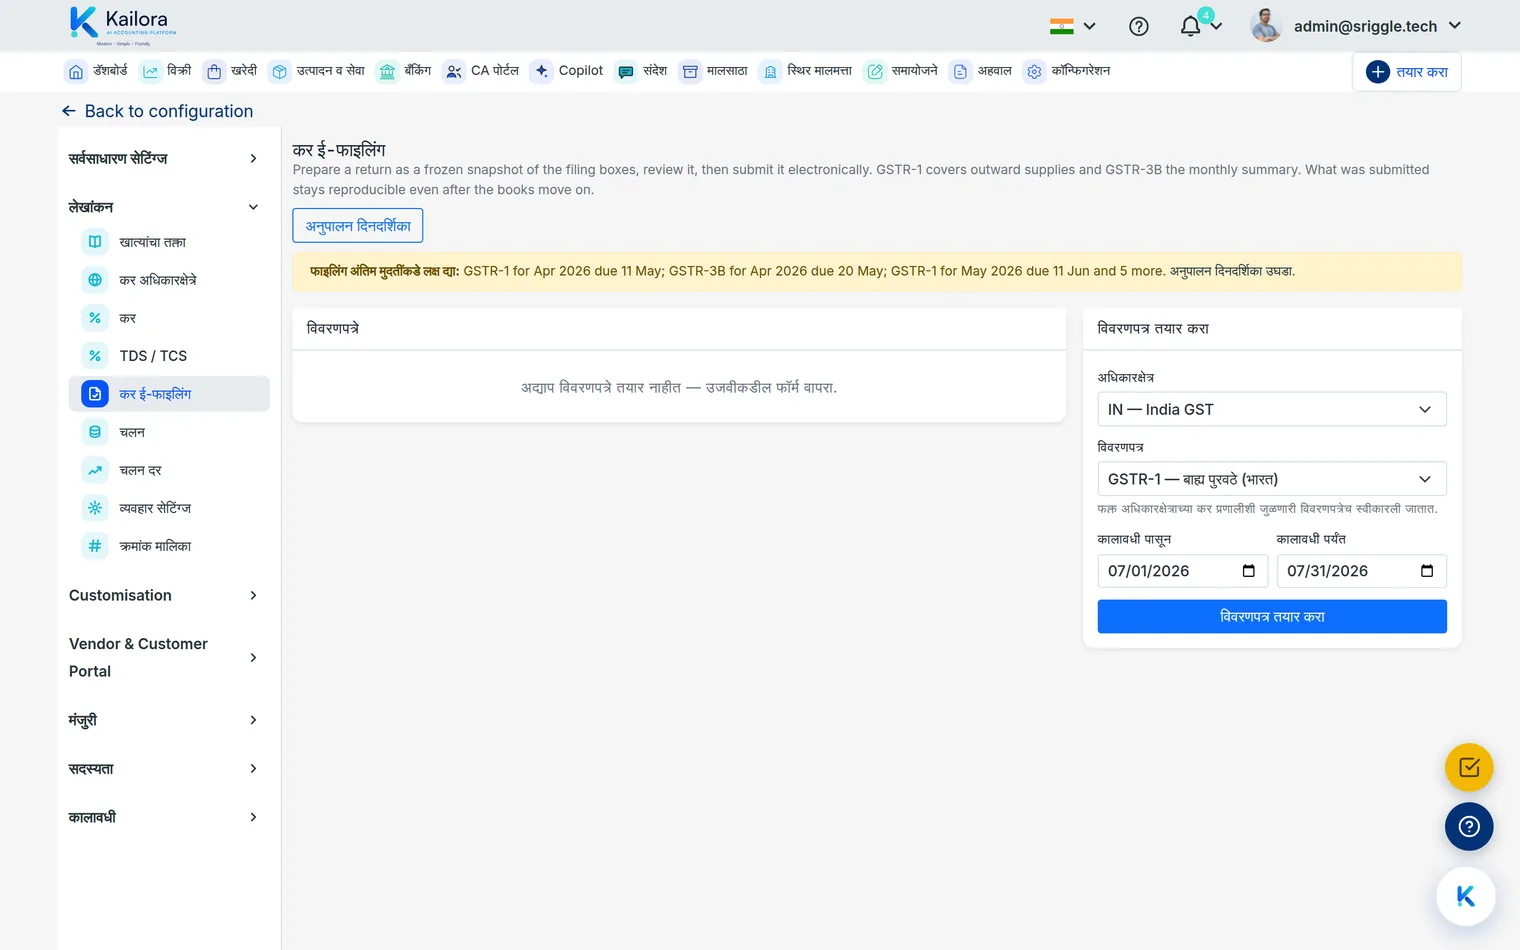This screenshot has height=950, width=1520.
Task: Open चलन दर in the sidebar
Action: pyautogui.click(x=169, y=470)
